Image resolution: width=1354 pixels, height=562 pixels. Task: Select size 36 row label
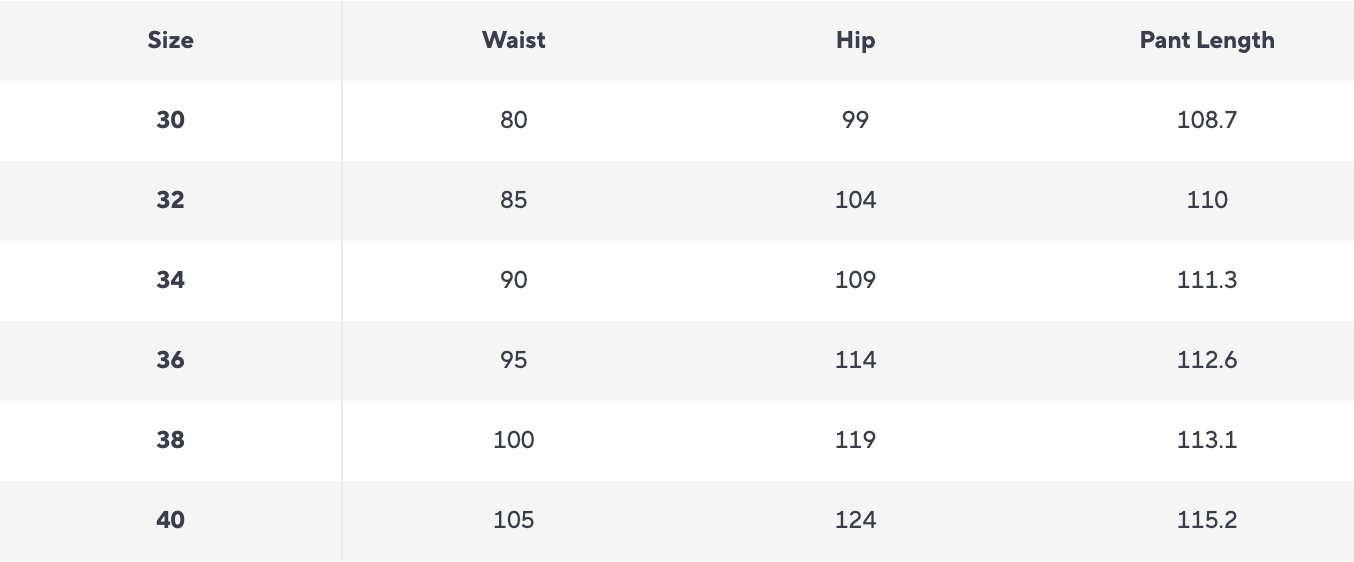[170, 360]
